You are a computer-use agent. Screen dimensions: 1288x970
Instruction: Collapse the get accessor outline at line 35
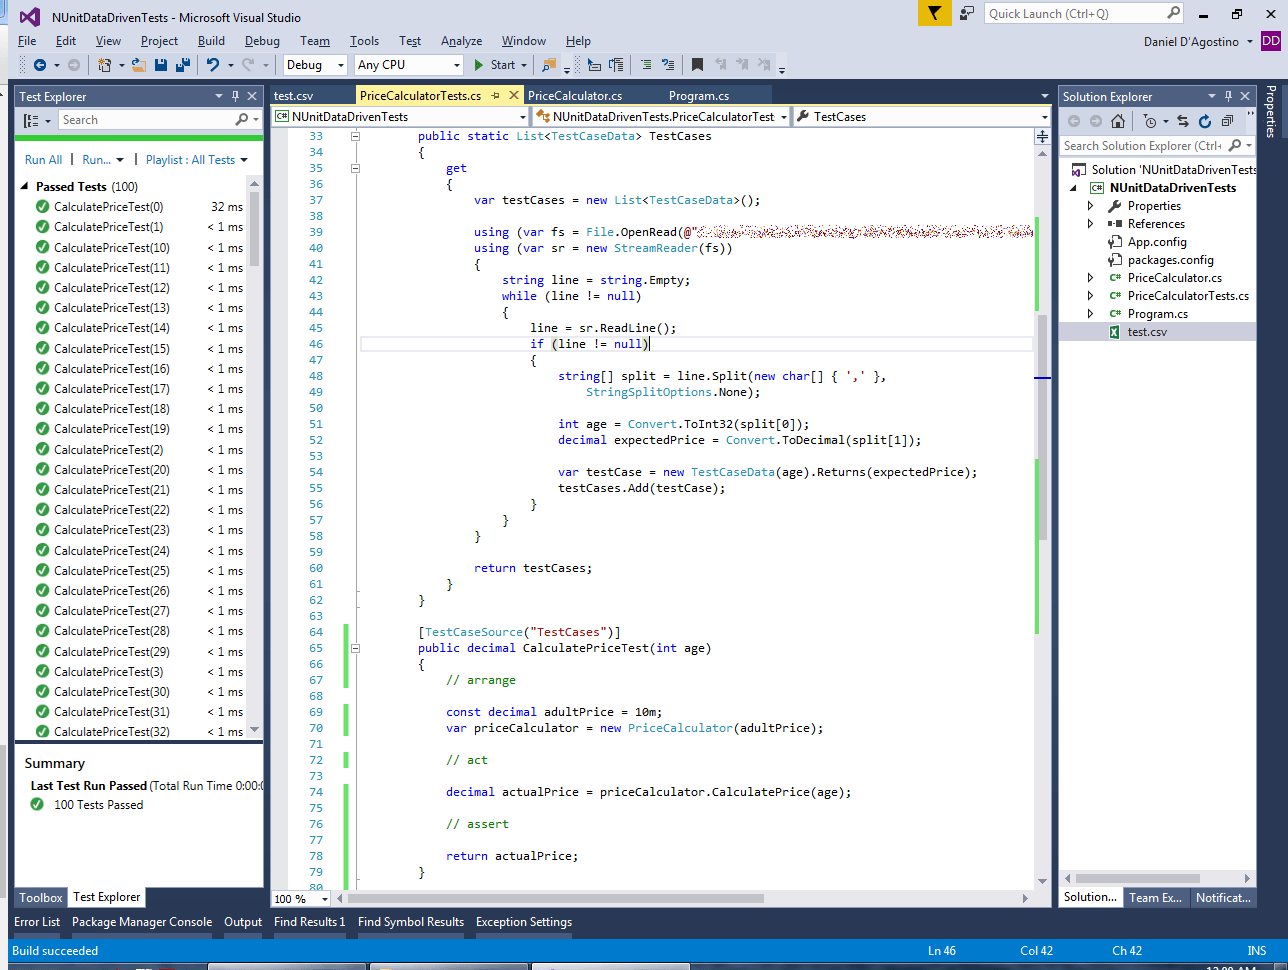pos(355,168)
